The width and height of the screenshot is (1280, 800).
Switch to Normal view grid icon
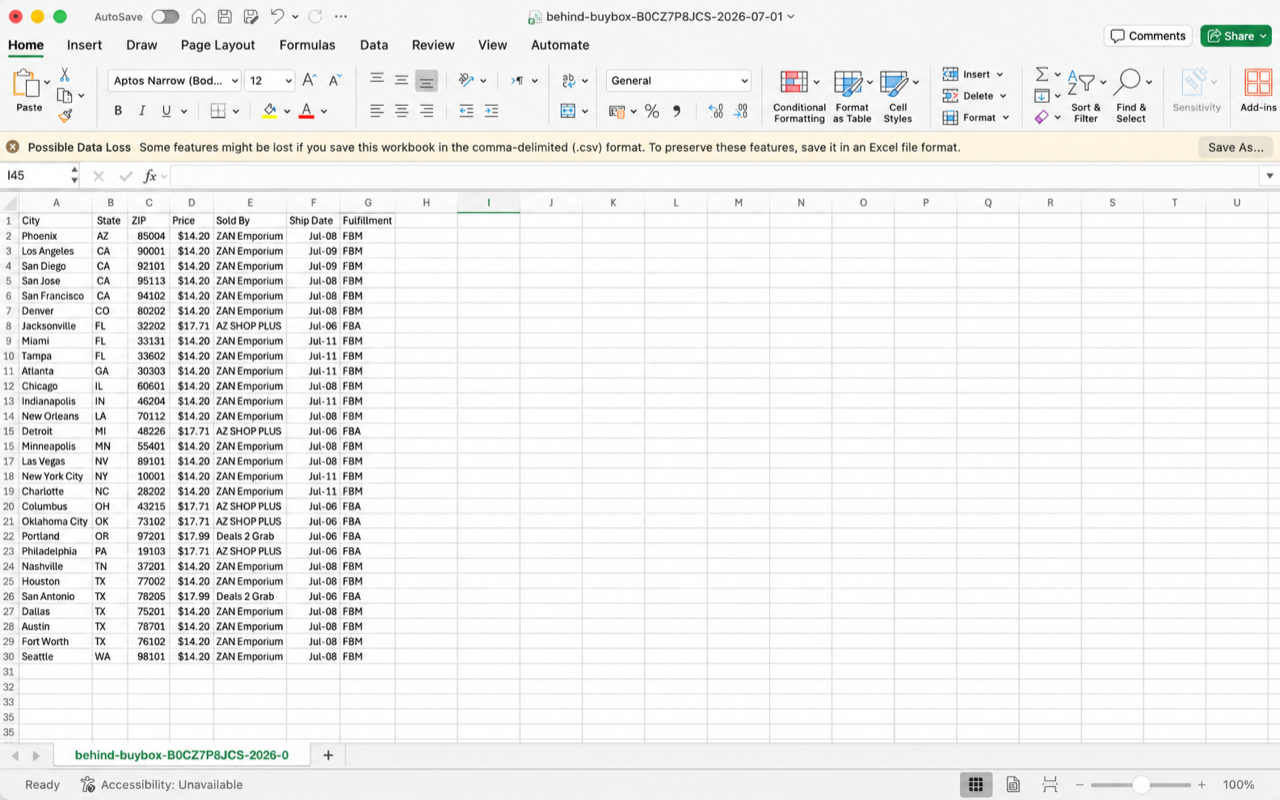pos(976,785)
